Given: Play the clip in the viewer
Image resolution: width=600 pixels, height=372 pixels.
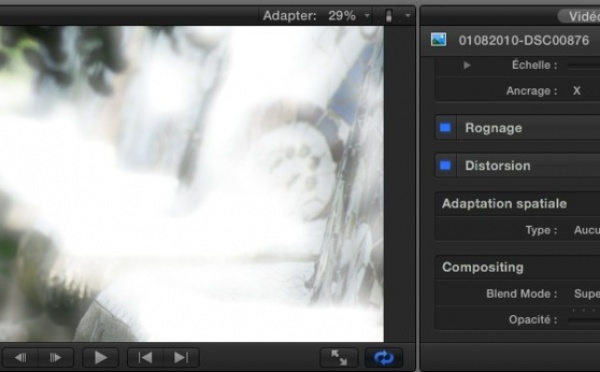Looking at the screenshot, I should (x=101, y=358).
